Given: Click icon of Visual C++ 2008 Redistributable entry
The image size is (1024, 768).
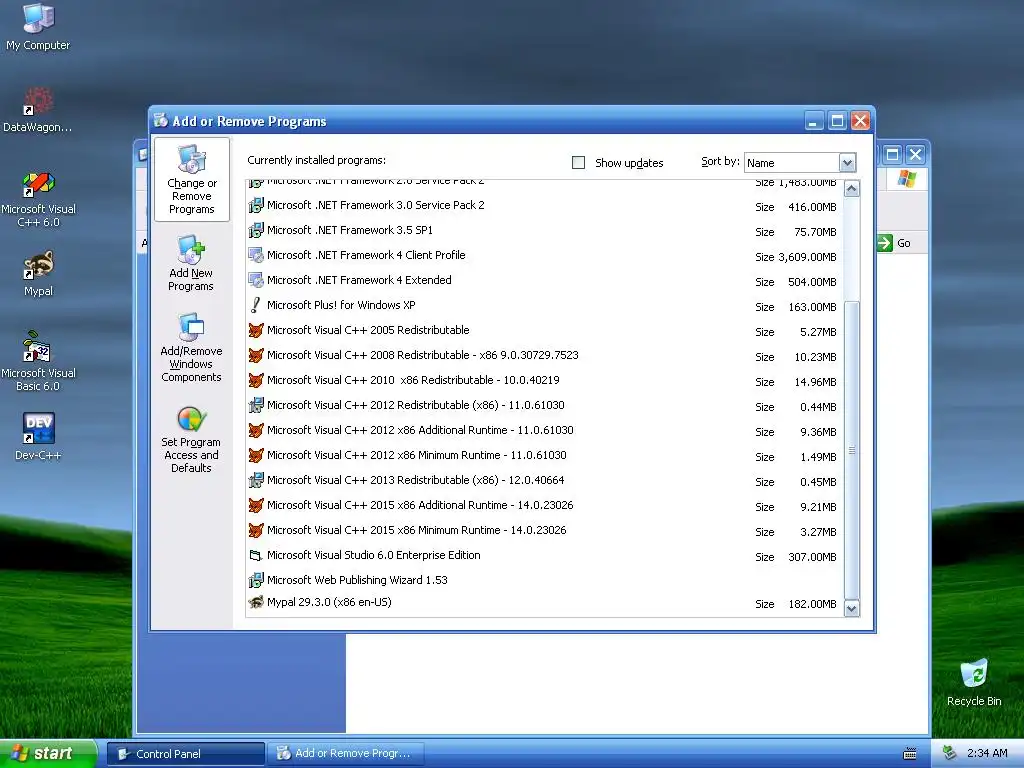Looking at the screenshot, I should 256,356.
